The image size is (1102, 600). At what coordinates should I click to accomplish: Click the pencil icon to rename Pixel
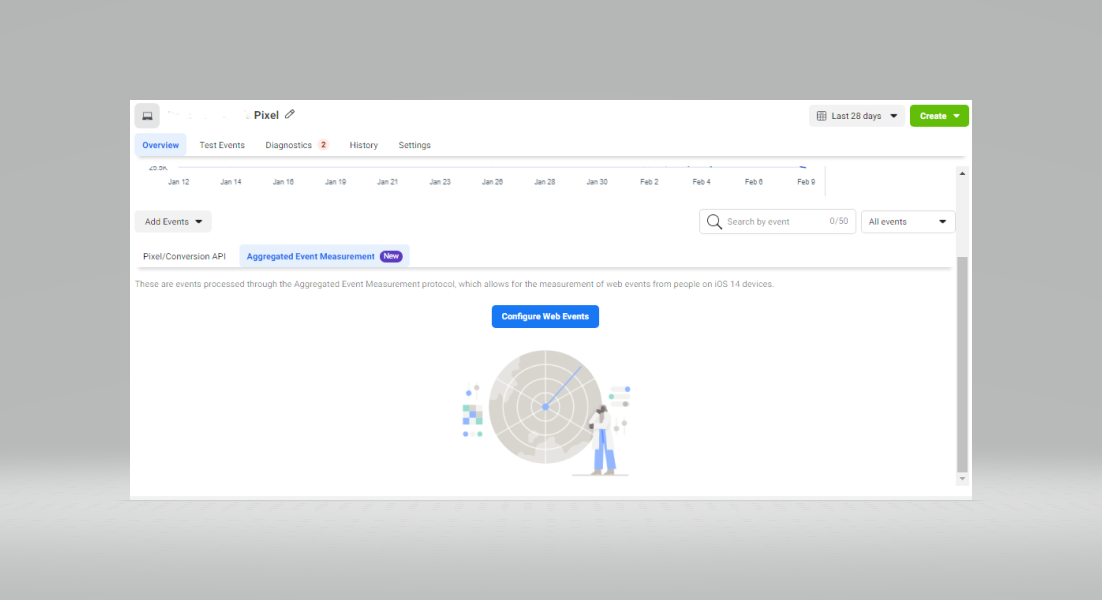(290, 115)
